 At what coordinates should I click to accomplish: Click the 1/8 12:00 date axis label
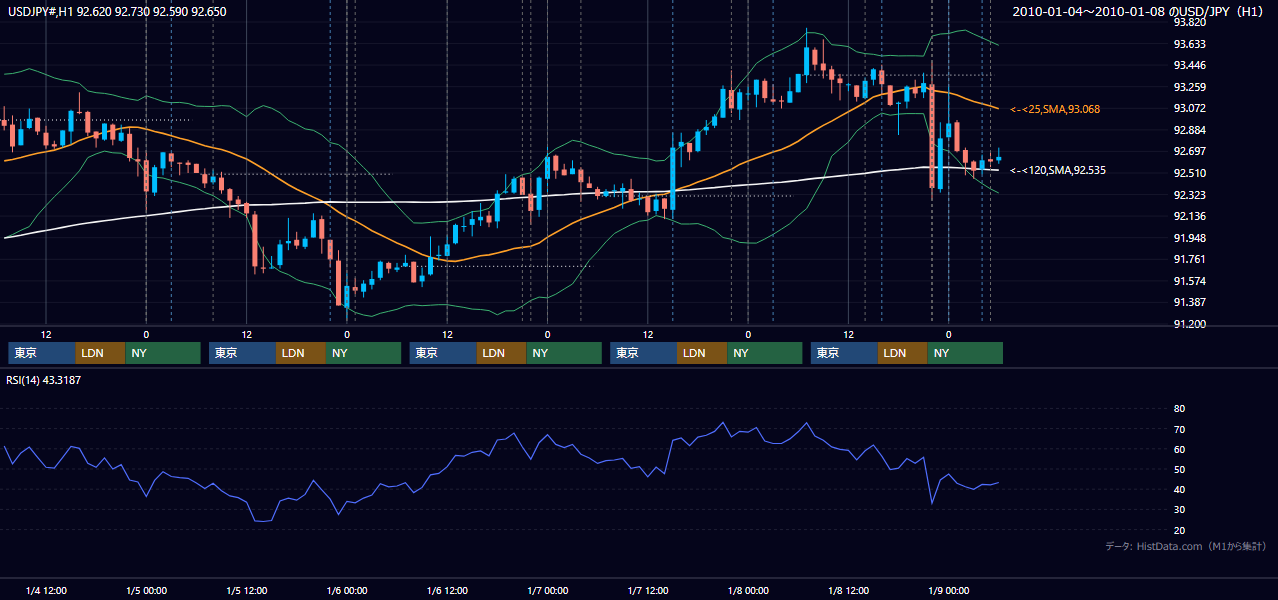pyautogui.click(x=848, y=590)
